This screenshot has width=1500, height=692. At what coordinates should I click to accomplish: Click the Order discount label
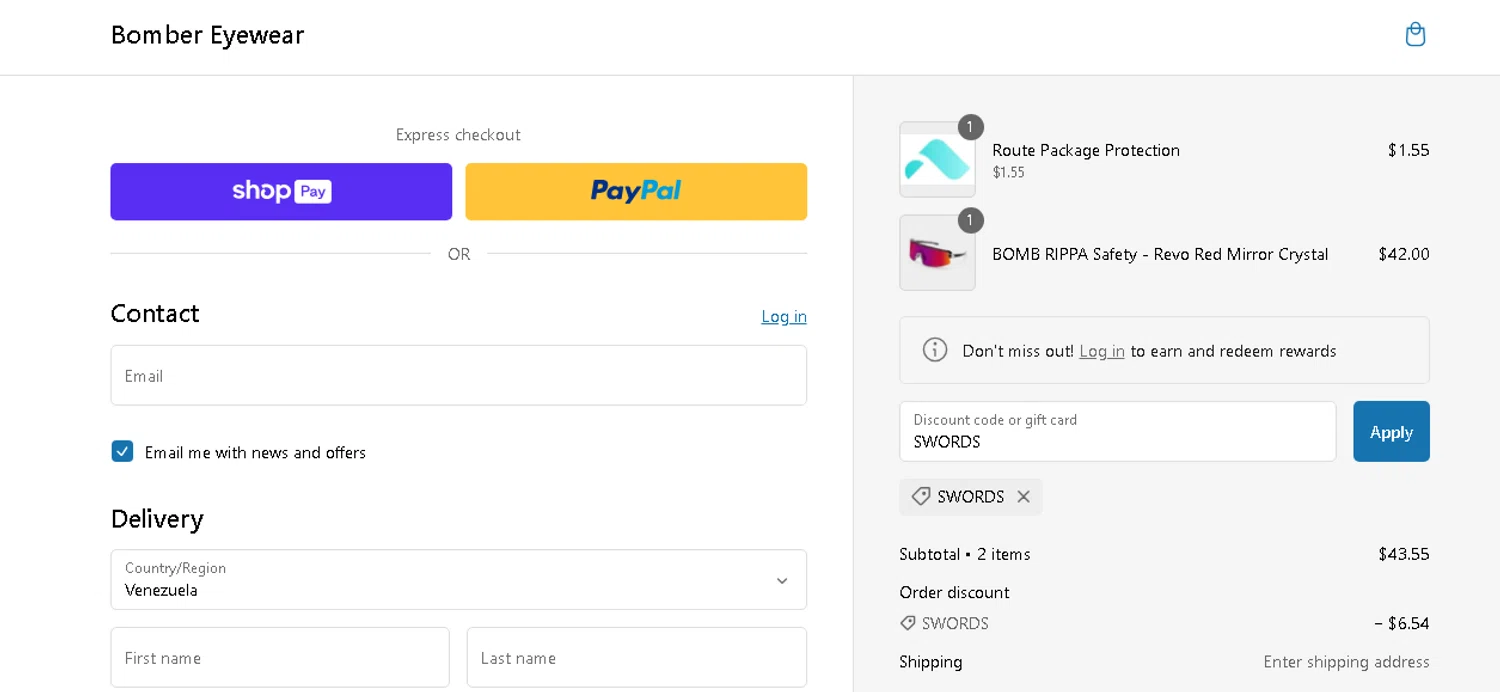tap(955, 592)
